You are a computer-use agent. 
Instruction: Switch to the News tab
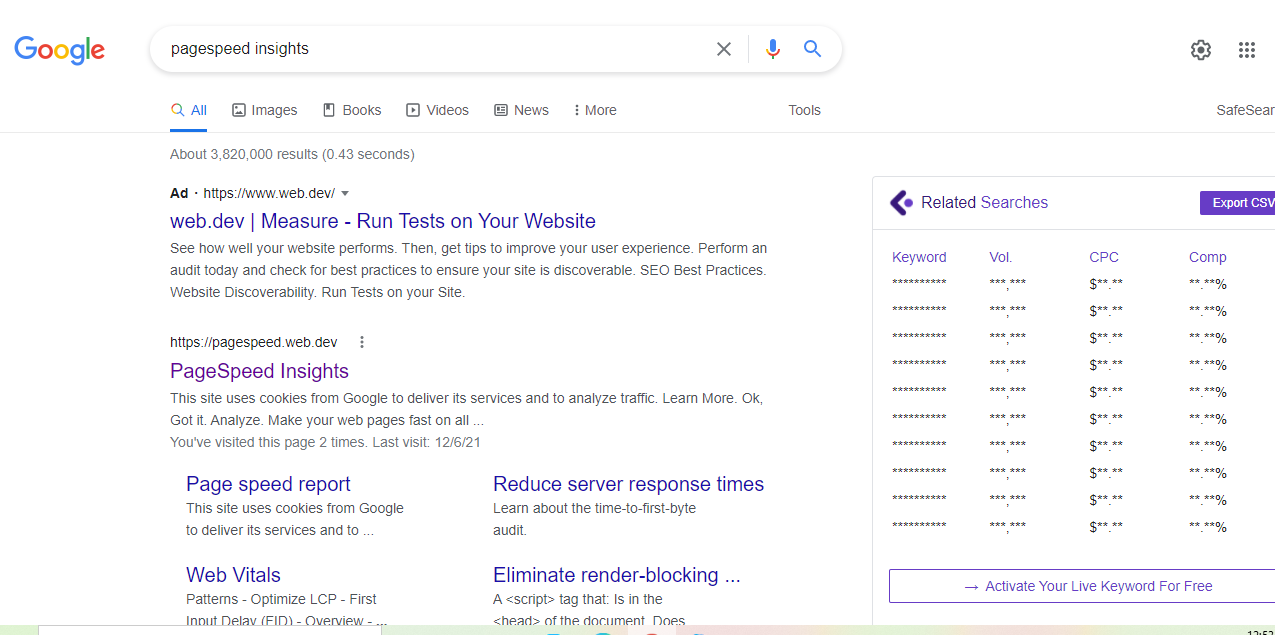(x=521, y=110)
